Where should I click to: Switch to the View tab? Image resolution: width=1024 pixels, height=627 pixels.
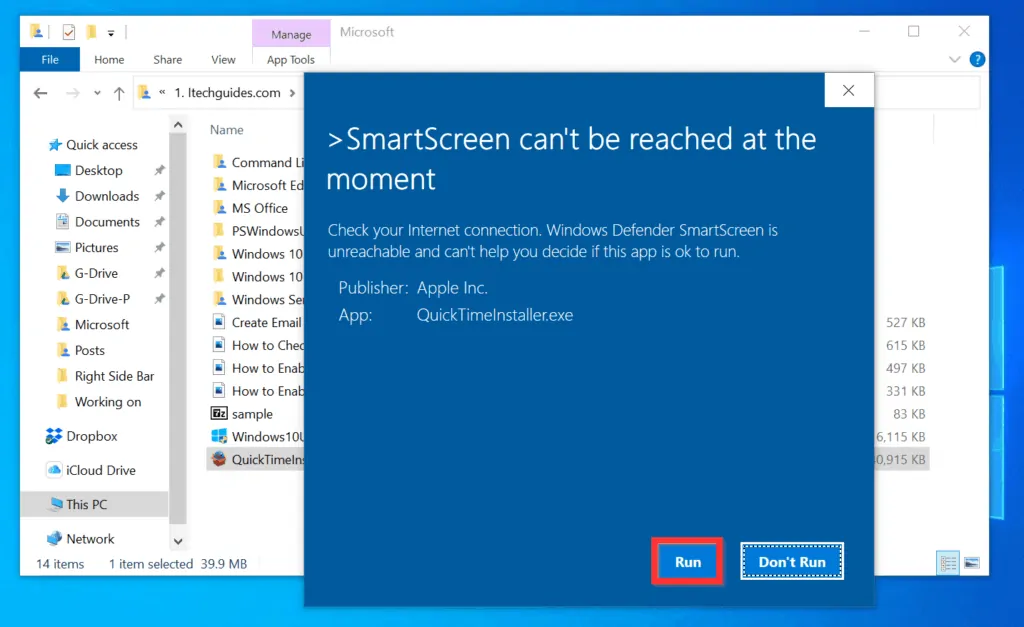click(222, 59)
